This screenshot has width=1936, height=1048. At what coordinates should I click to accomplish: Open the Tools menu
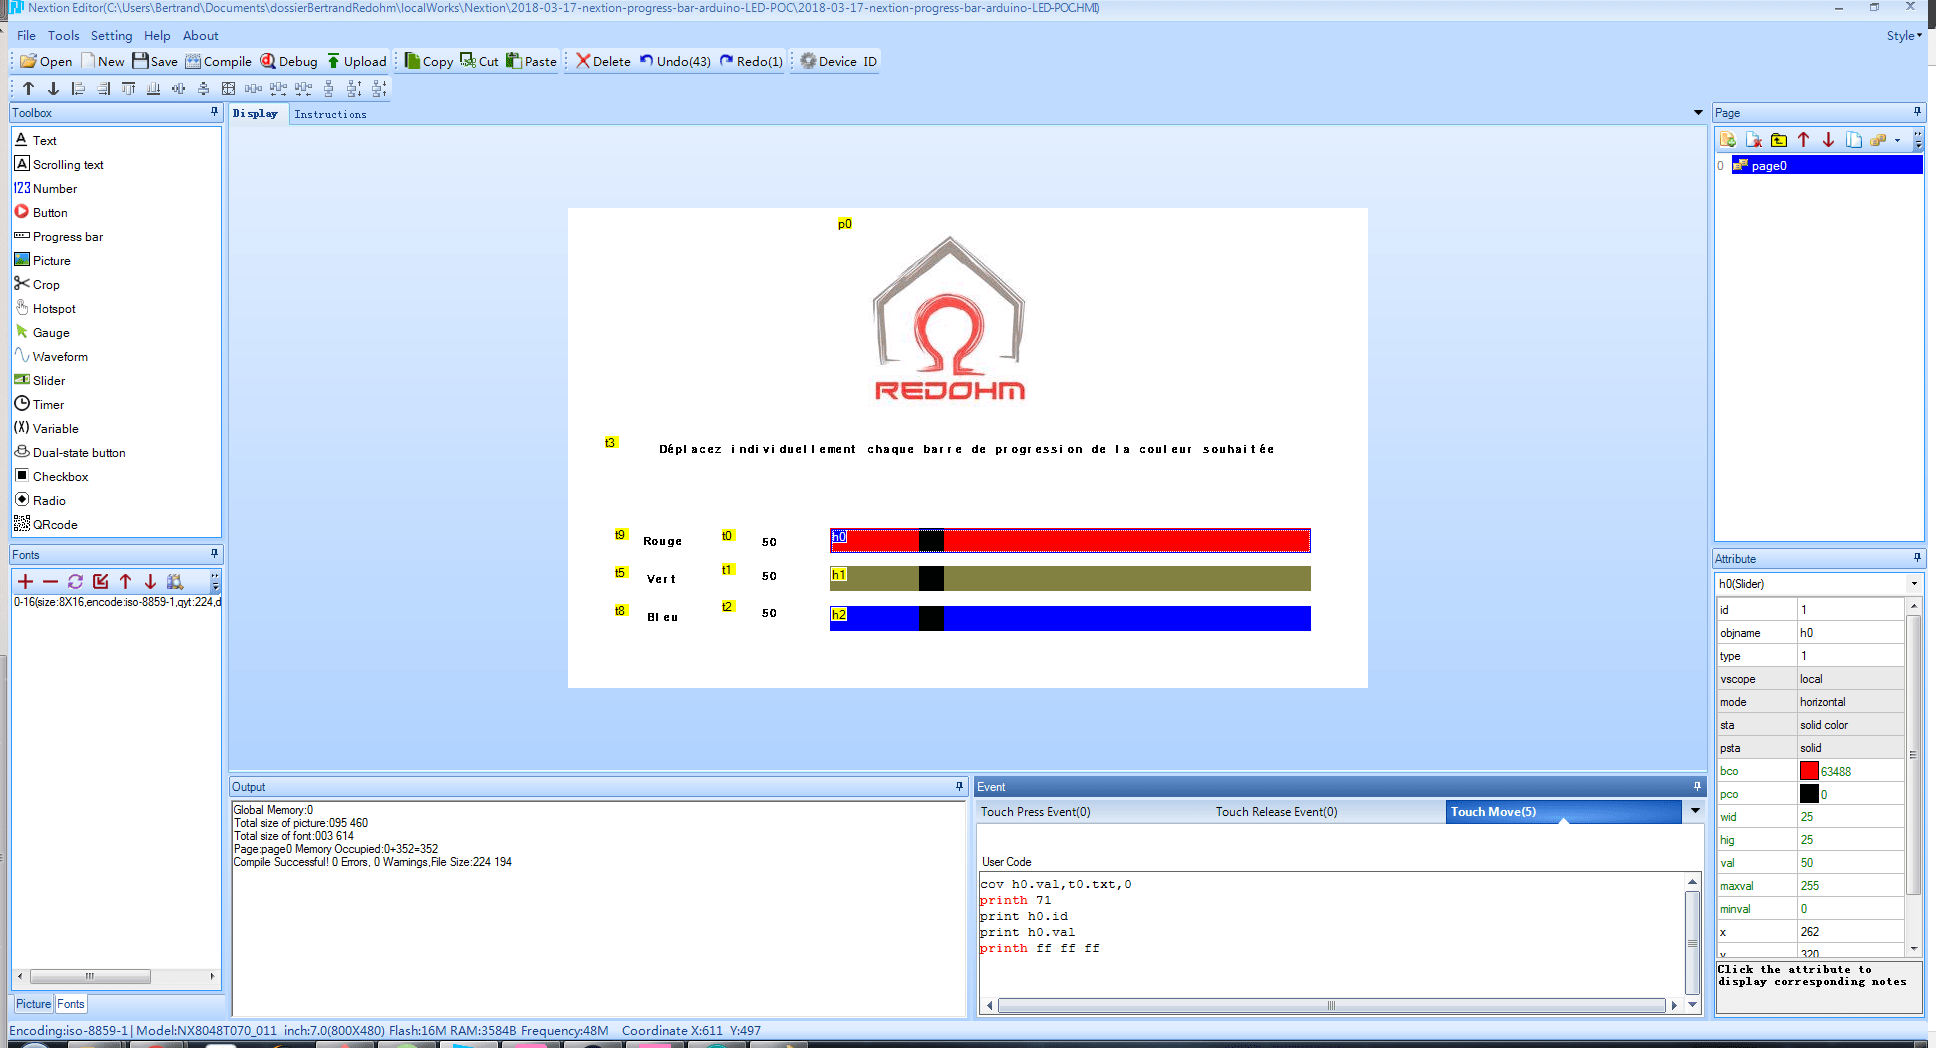[x=63, y=36]
